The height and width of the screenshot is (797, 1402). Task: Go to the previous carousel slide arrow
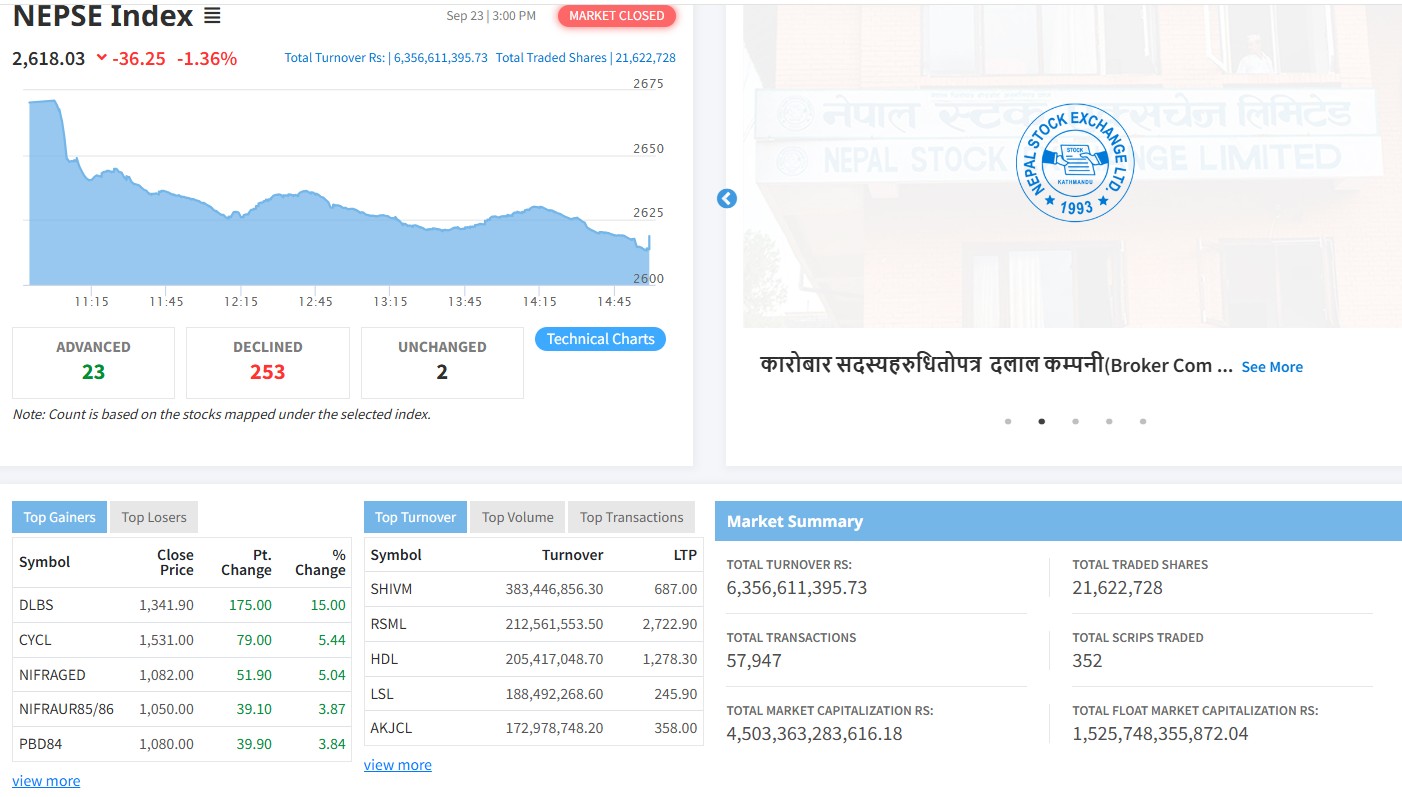[x=727, y=199]
